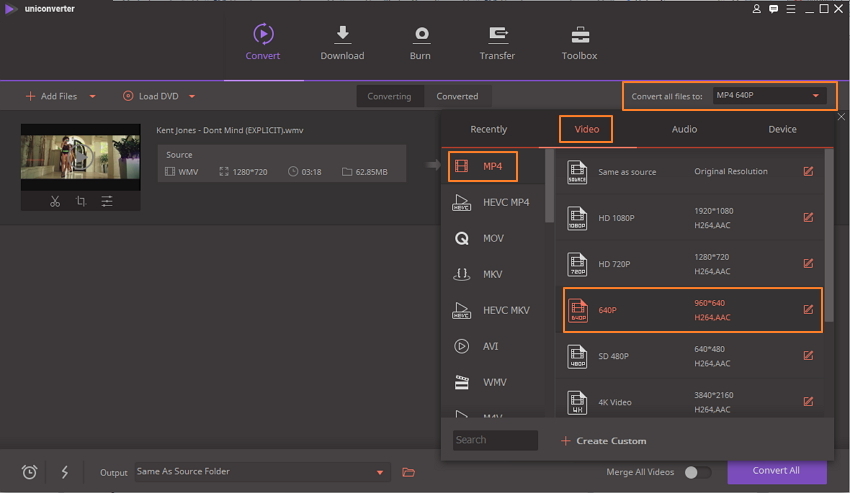Click the schedule alarm clock icon
Image resolution: width=850 pixels, height=493 pixels.
pos(29,472)
